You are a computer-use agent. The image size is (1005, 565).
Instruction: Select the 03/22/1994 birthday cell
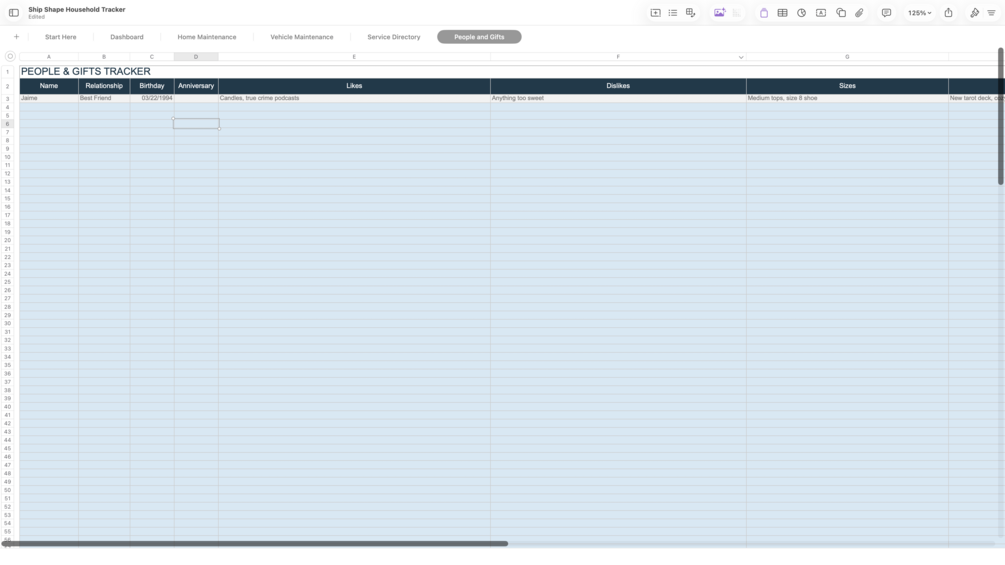click(152, 99)
